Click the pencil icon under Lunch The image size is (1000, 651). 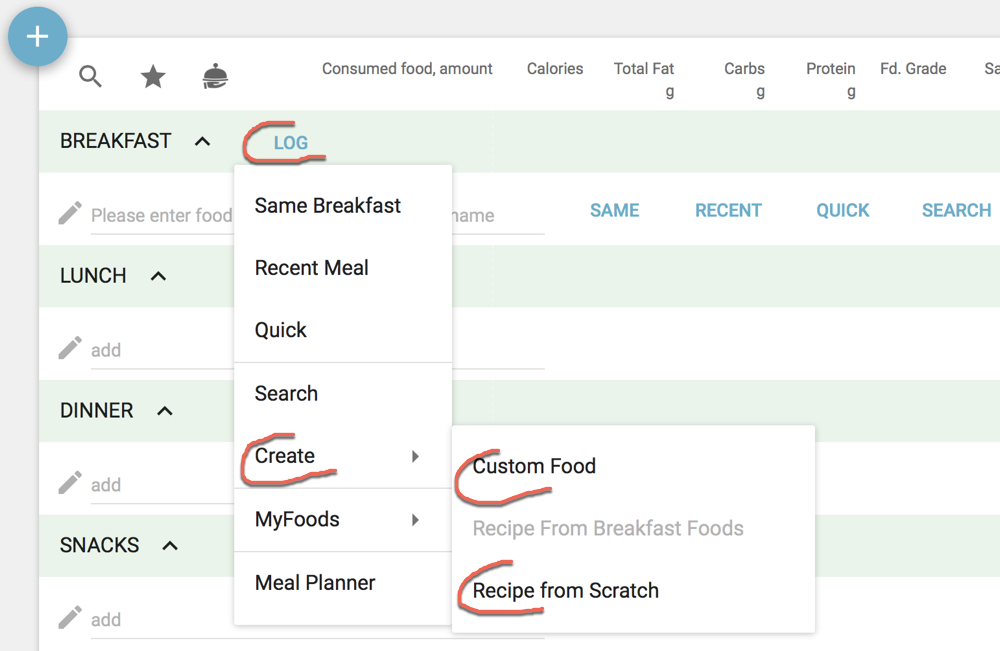69,348
